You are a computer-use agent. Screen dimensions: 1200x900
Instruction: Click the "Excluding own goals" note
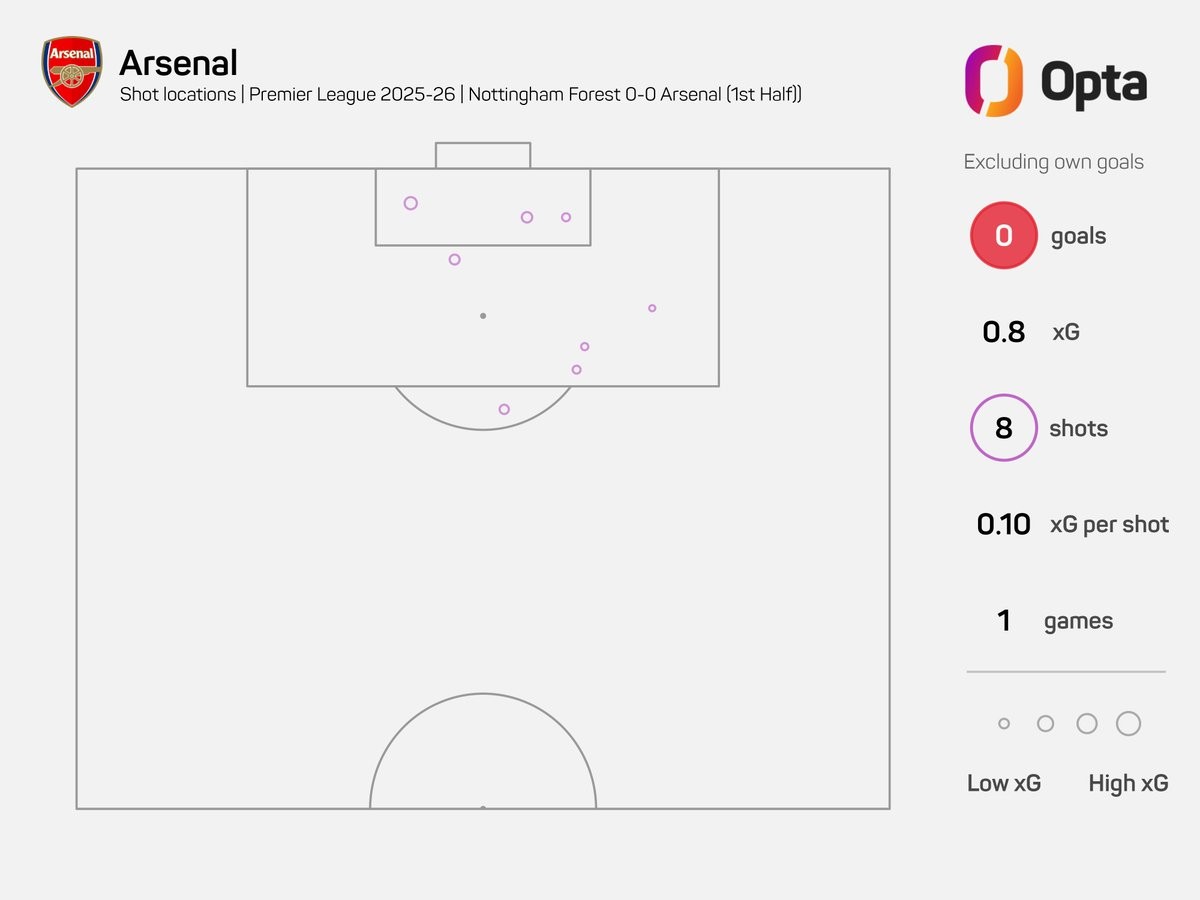1053,162
